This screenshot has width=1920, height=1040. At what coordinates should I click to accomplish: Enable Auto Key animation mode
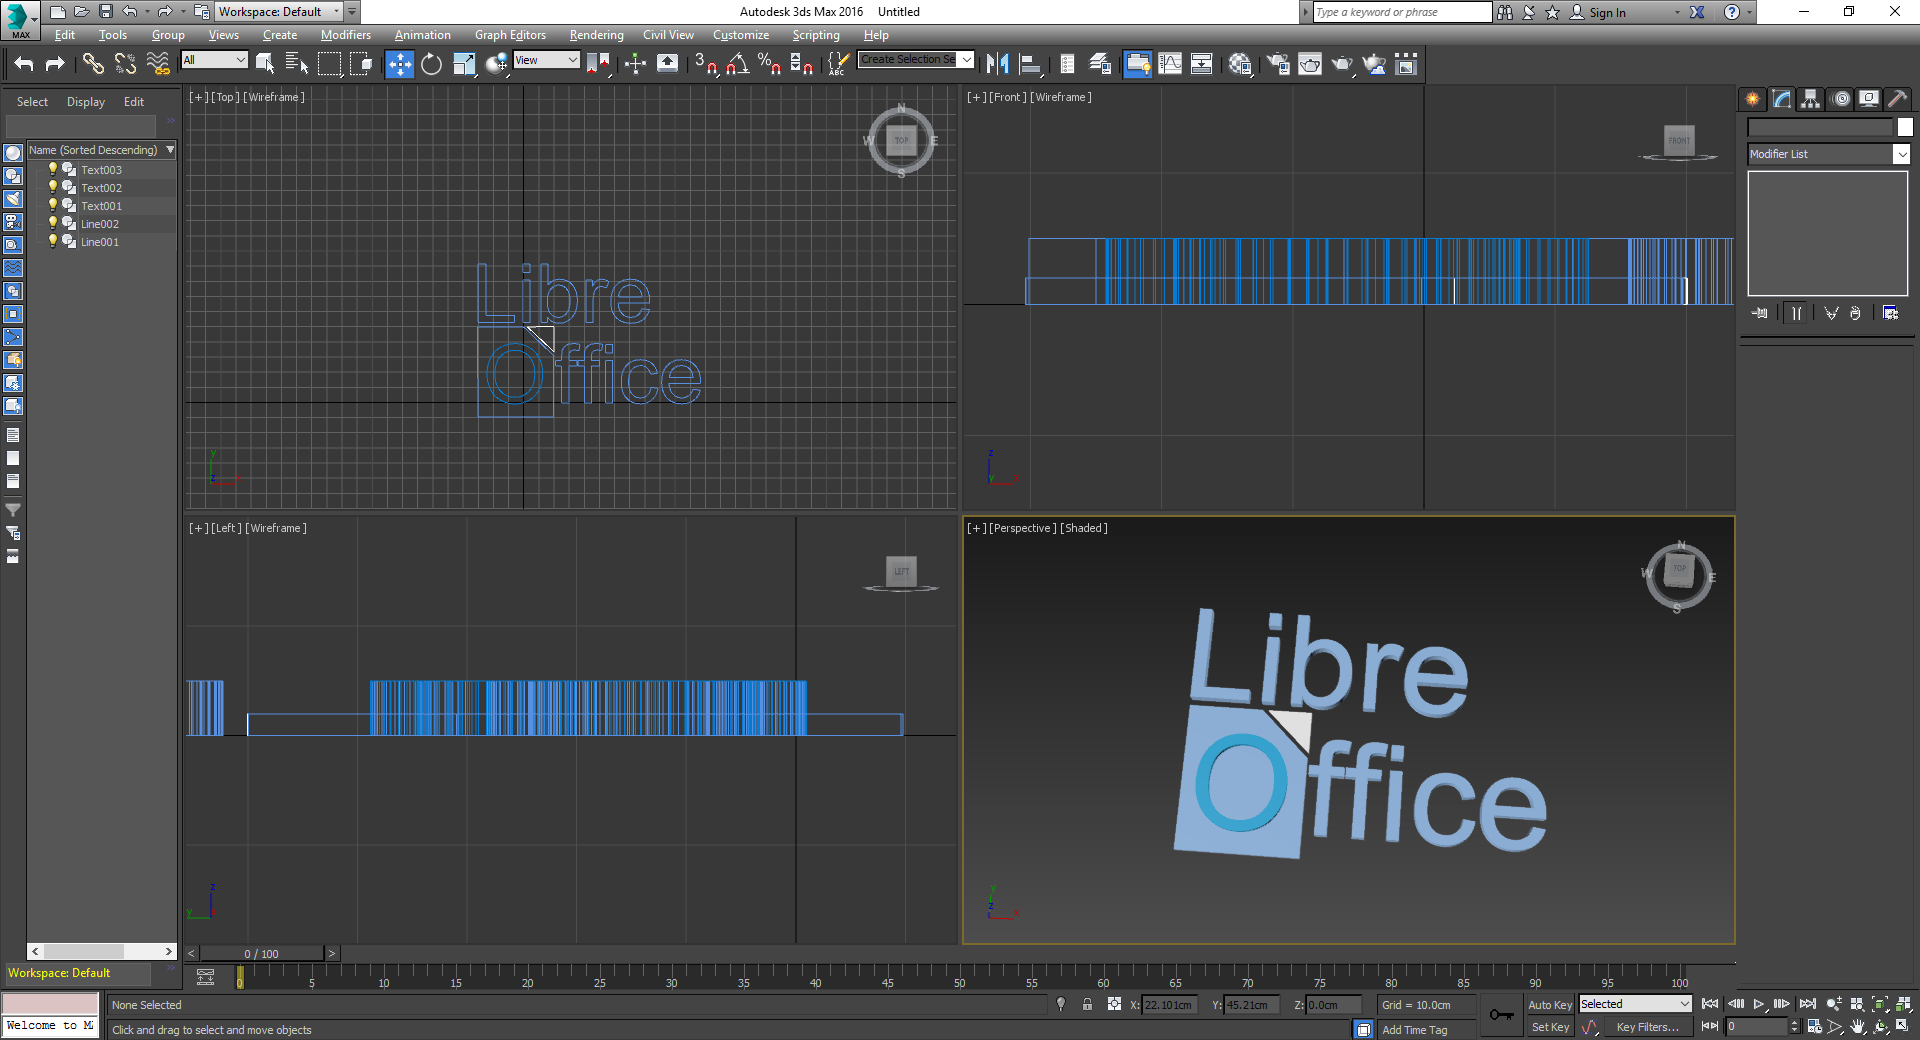(x=1549, y=1005)
